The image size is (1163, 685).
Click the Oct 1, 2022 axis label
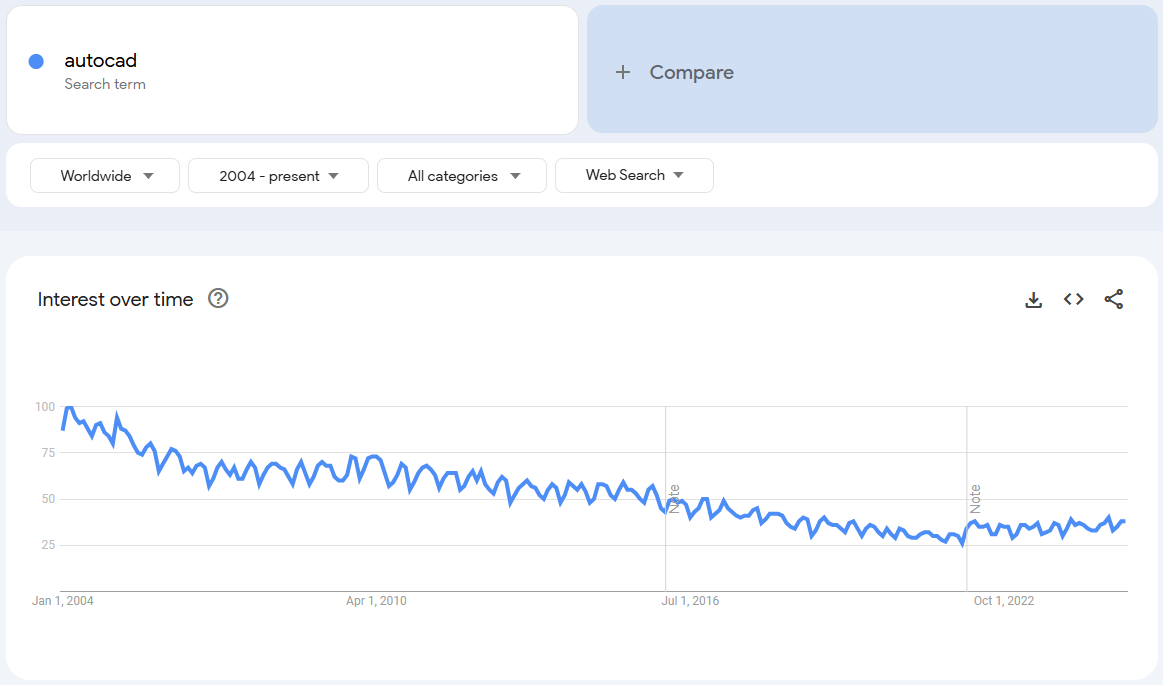click(x=1004, y=600)
